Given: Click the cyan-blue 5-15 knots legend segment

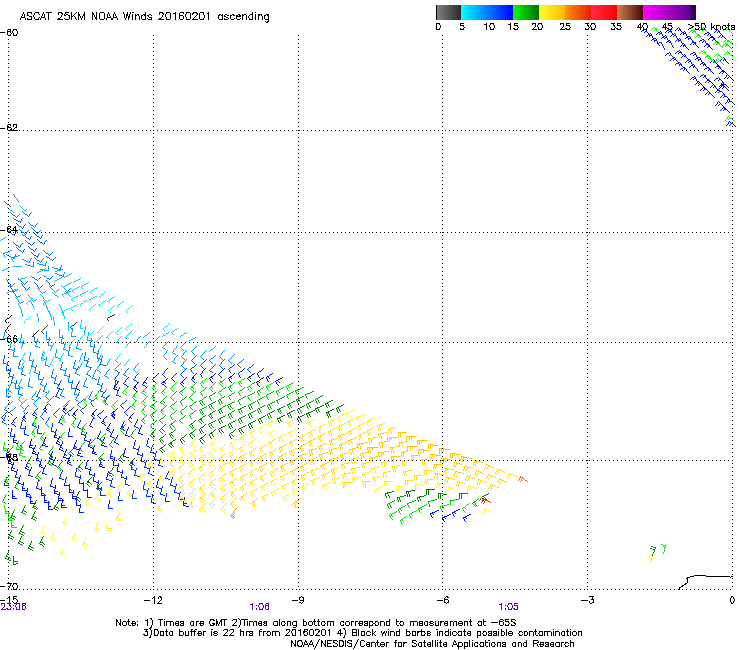Looking at the screenshot, I should pyautogui.click(x=487, y=12).
